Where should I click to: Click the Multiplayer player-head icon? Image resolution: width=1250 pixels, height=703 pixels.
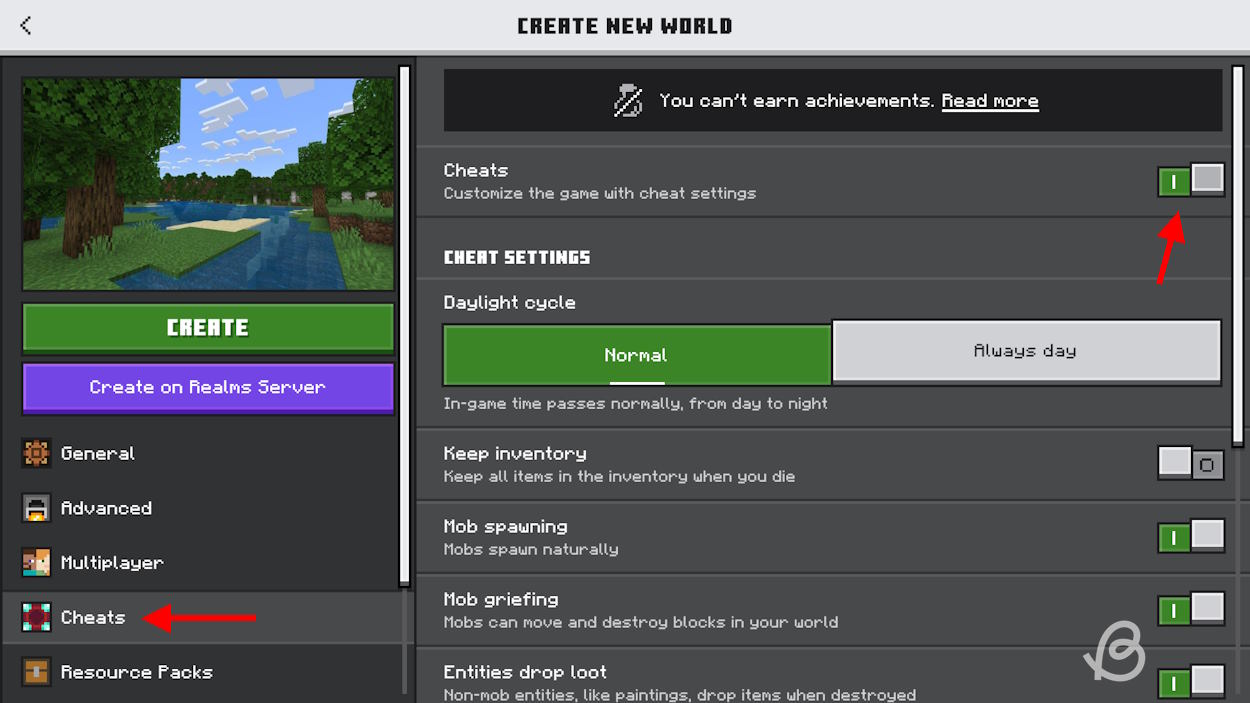pyautogui.click(x=36, y=562)
